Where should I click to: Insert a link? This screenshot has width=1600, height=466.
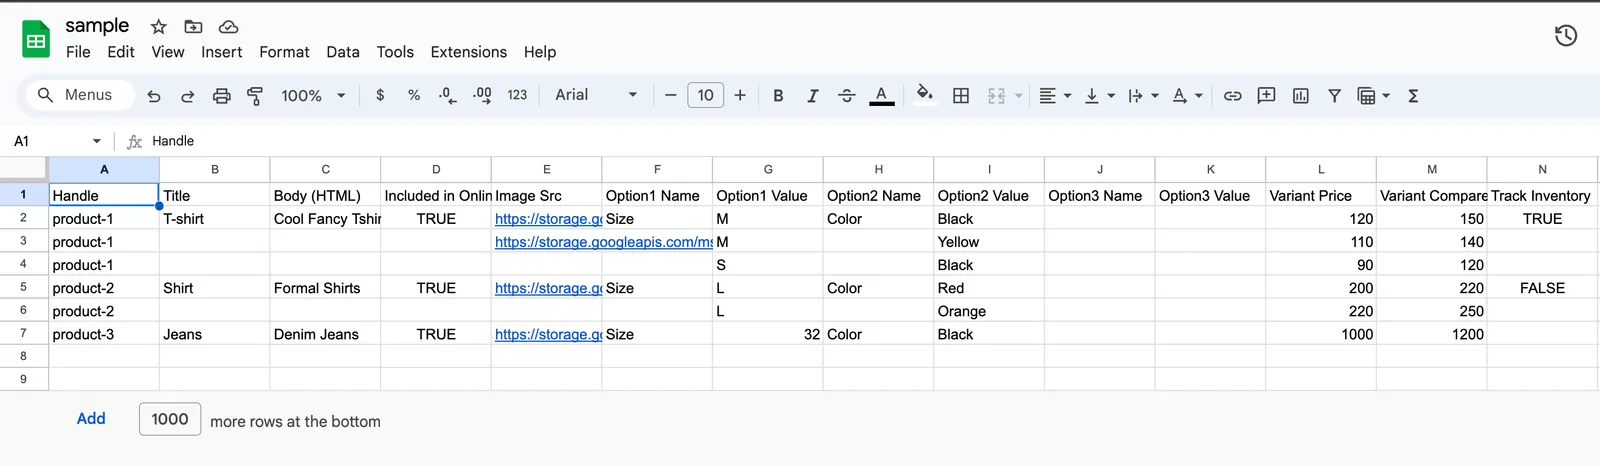pos(1232,96)
